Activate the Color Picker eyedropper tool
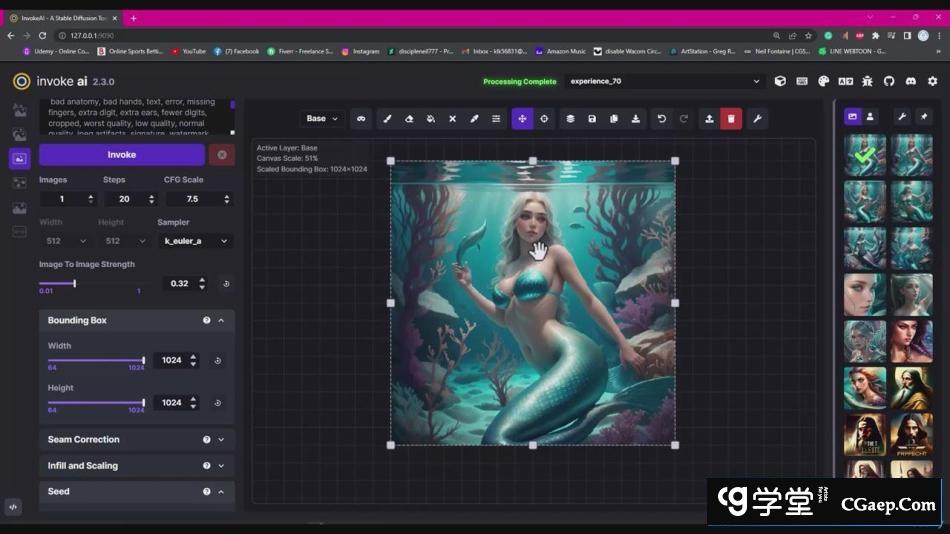The image size is (950, 534). [x=474, y=119]
